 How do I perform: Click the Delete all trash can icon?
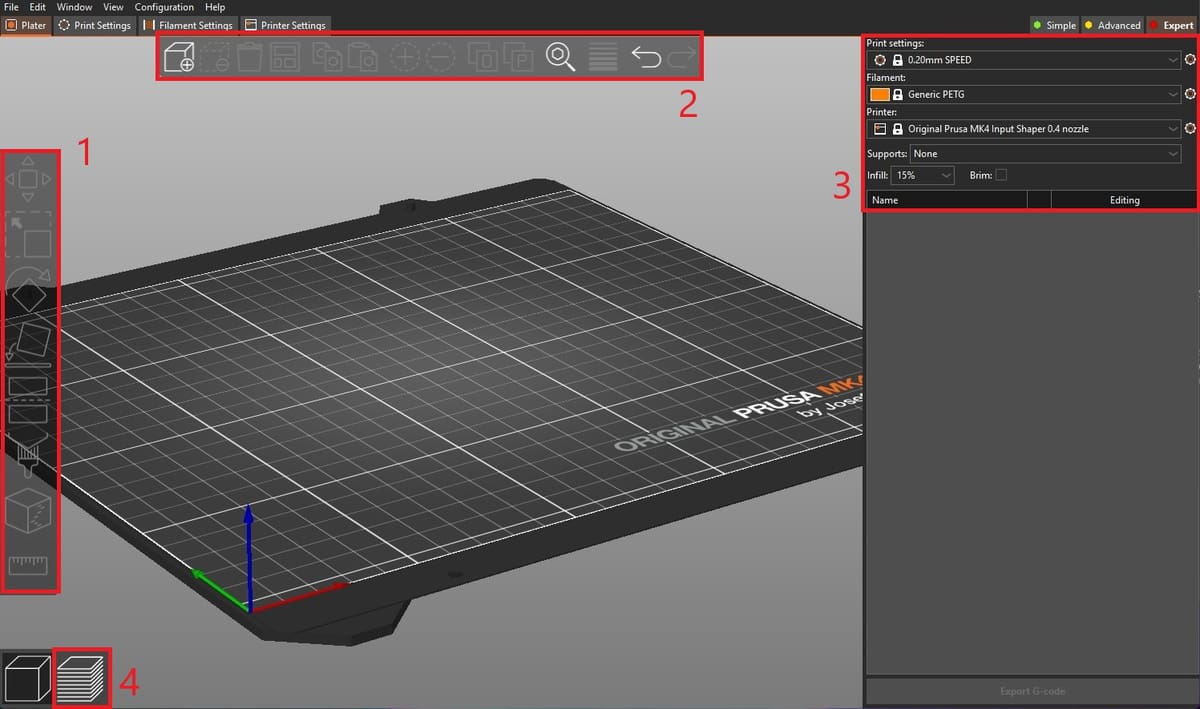(249, 57)
